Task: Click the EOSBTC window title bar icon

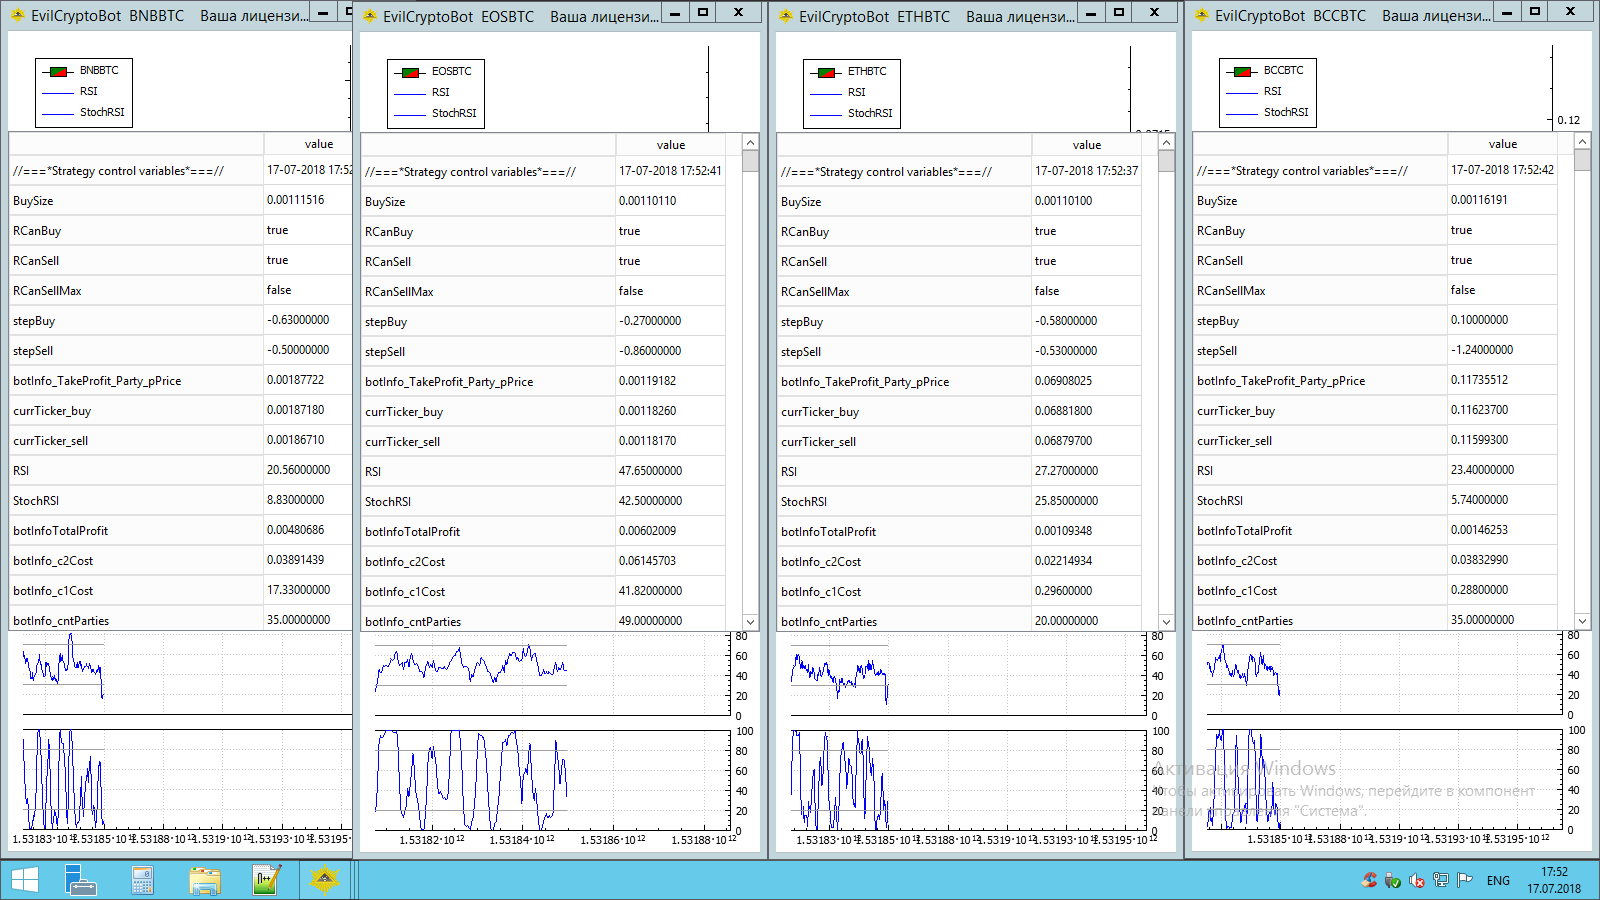Action: tap(369, 15)
